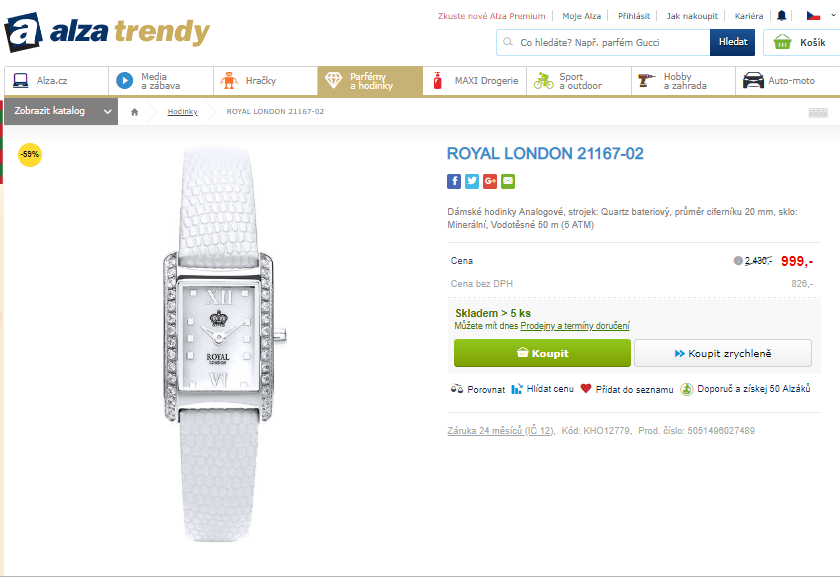Share the watch on Facebook

454,181
